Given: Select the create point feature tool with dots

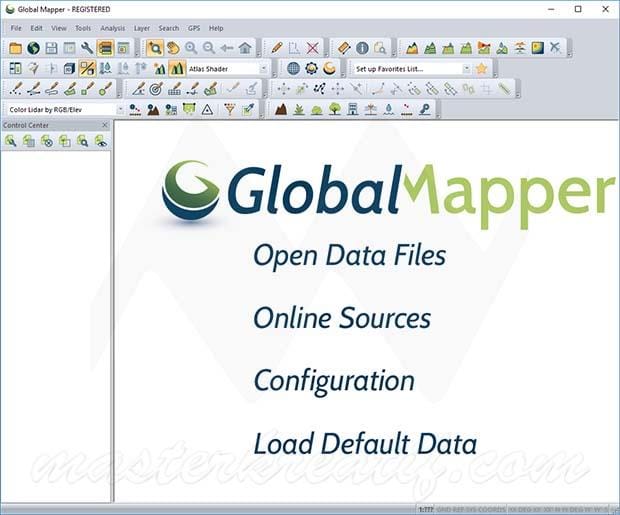Looking at the screenshot, I should (15, 89).
